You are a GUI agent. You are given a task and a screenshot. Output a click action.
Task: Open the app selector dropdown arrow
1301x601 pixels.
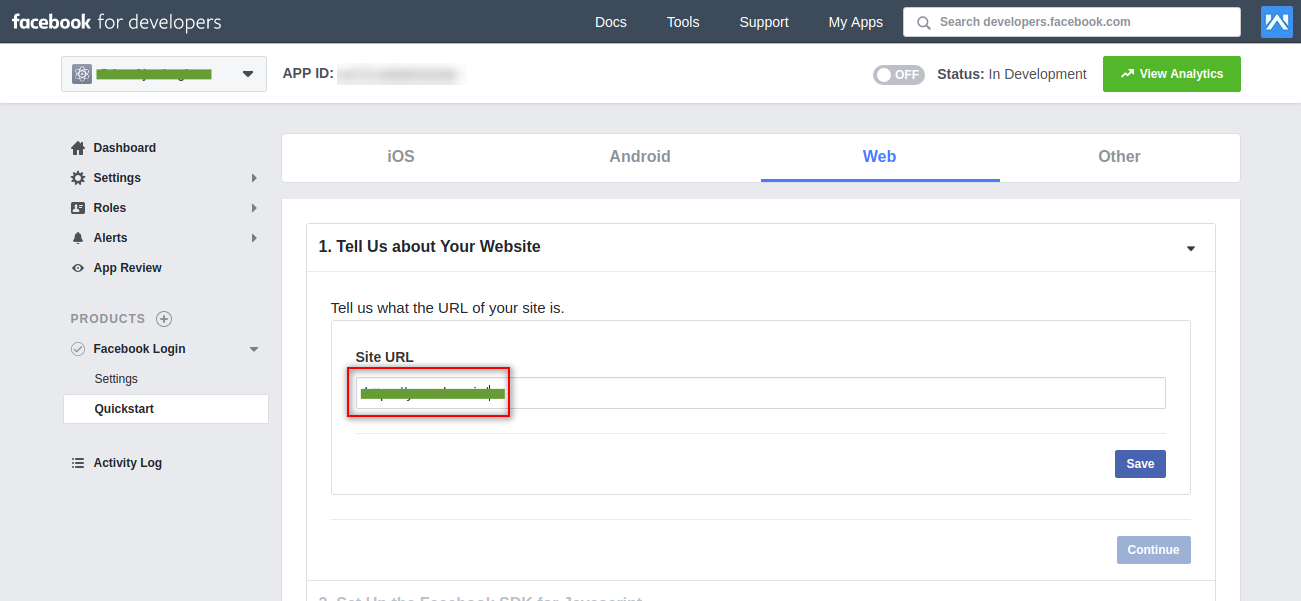pos(248,74)
